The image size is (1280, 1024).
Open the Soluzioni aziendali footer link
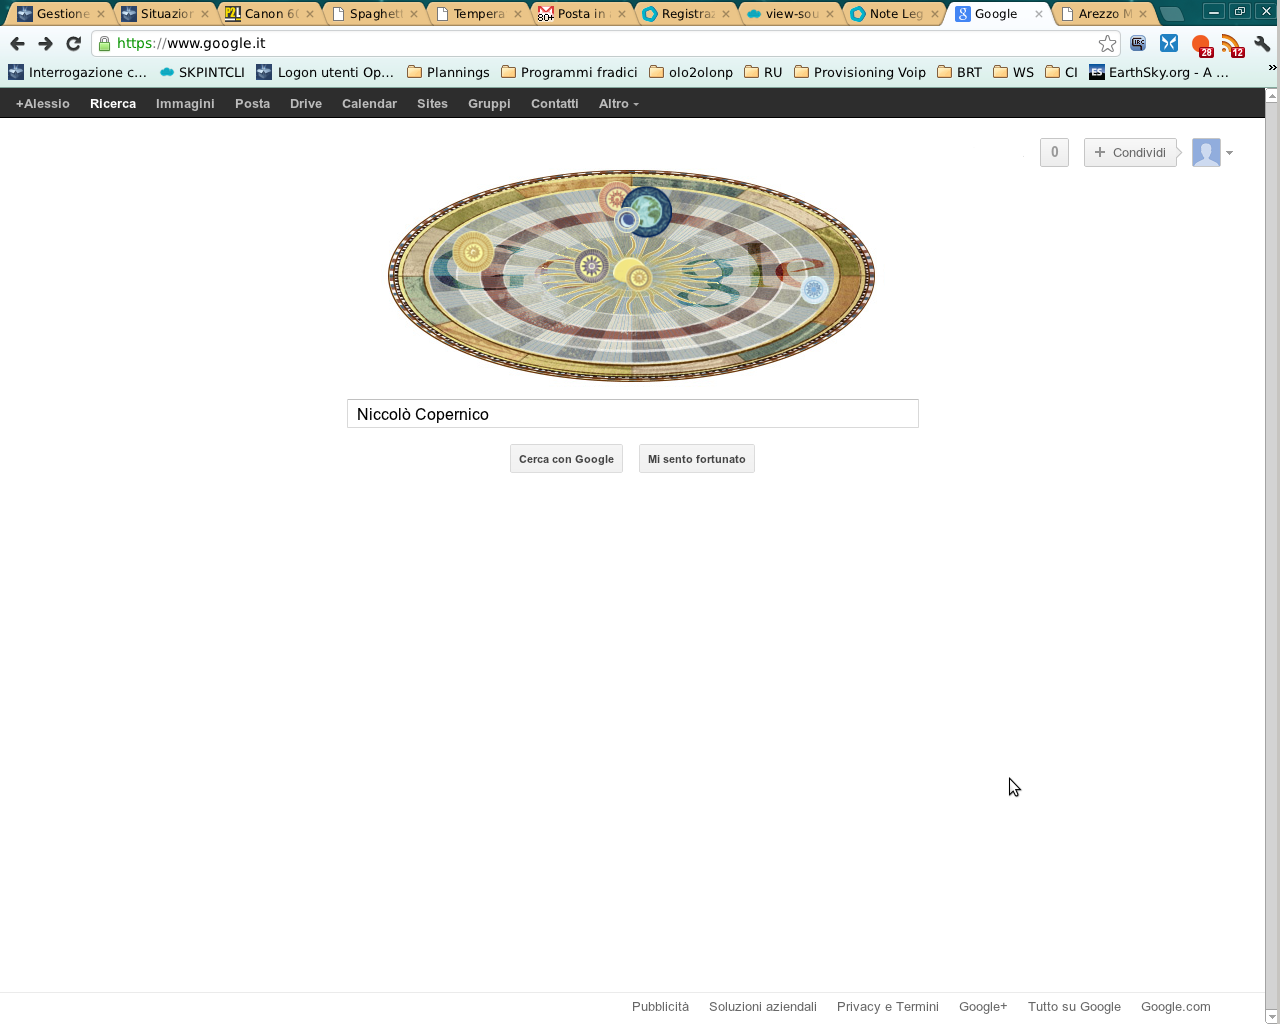click(763, 1006)
